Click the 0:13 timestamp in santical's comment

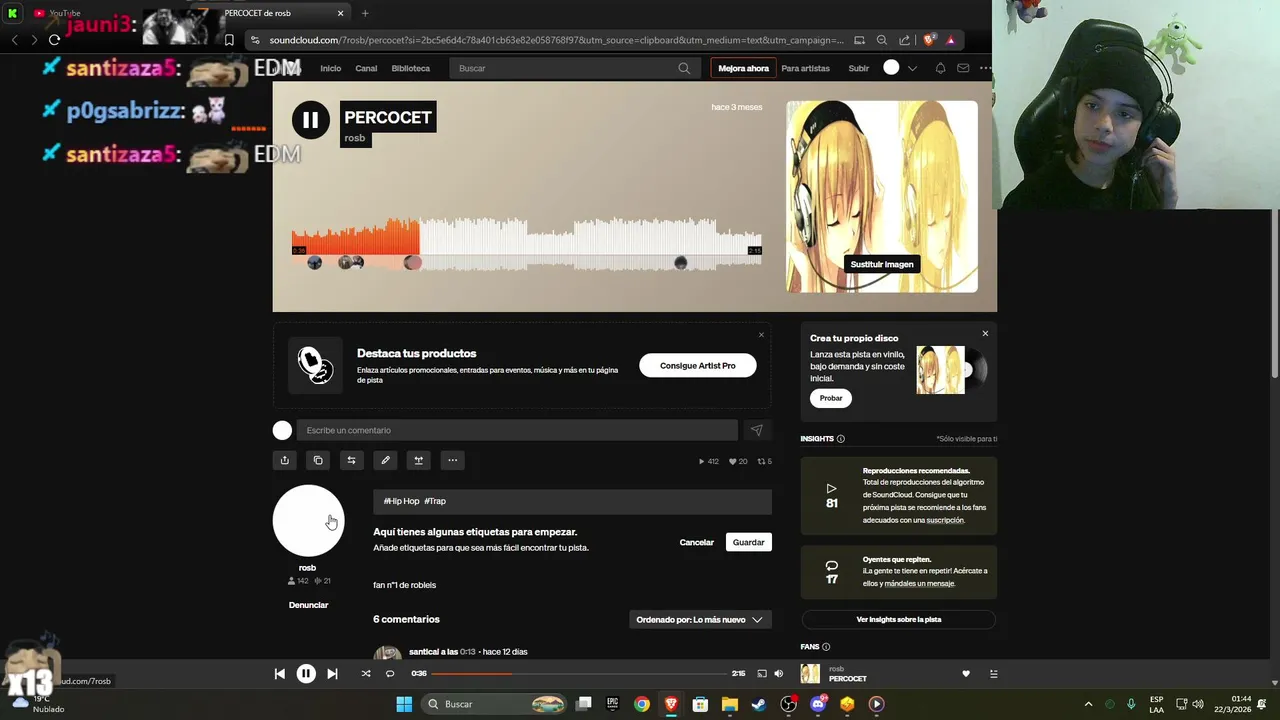tap(468, 652)
